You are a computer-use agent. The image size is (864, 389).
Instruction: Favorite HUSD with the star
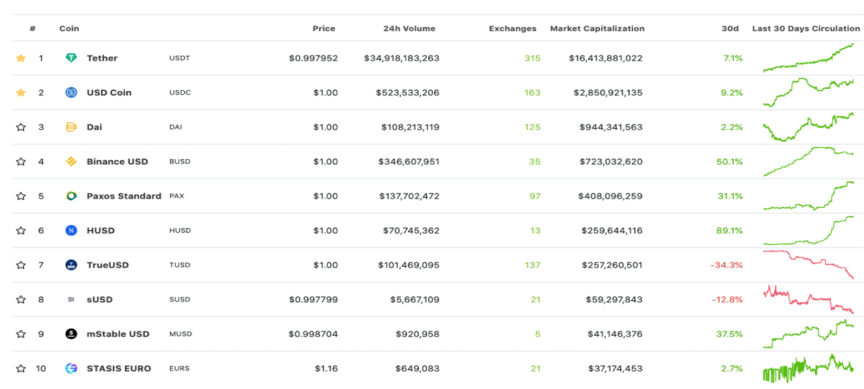(21, 230)
